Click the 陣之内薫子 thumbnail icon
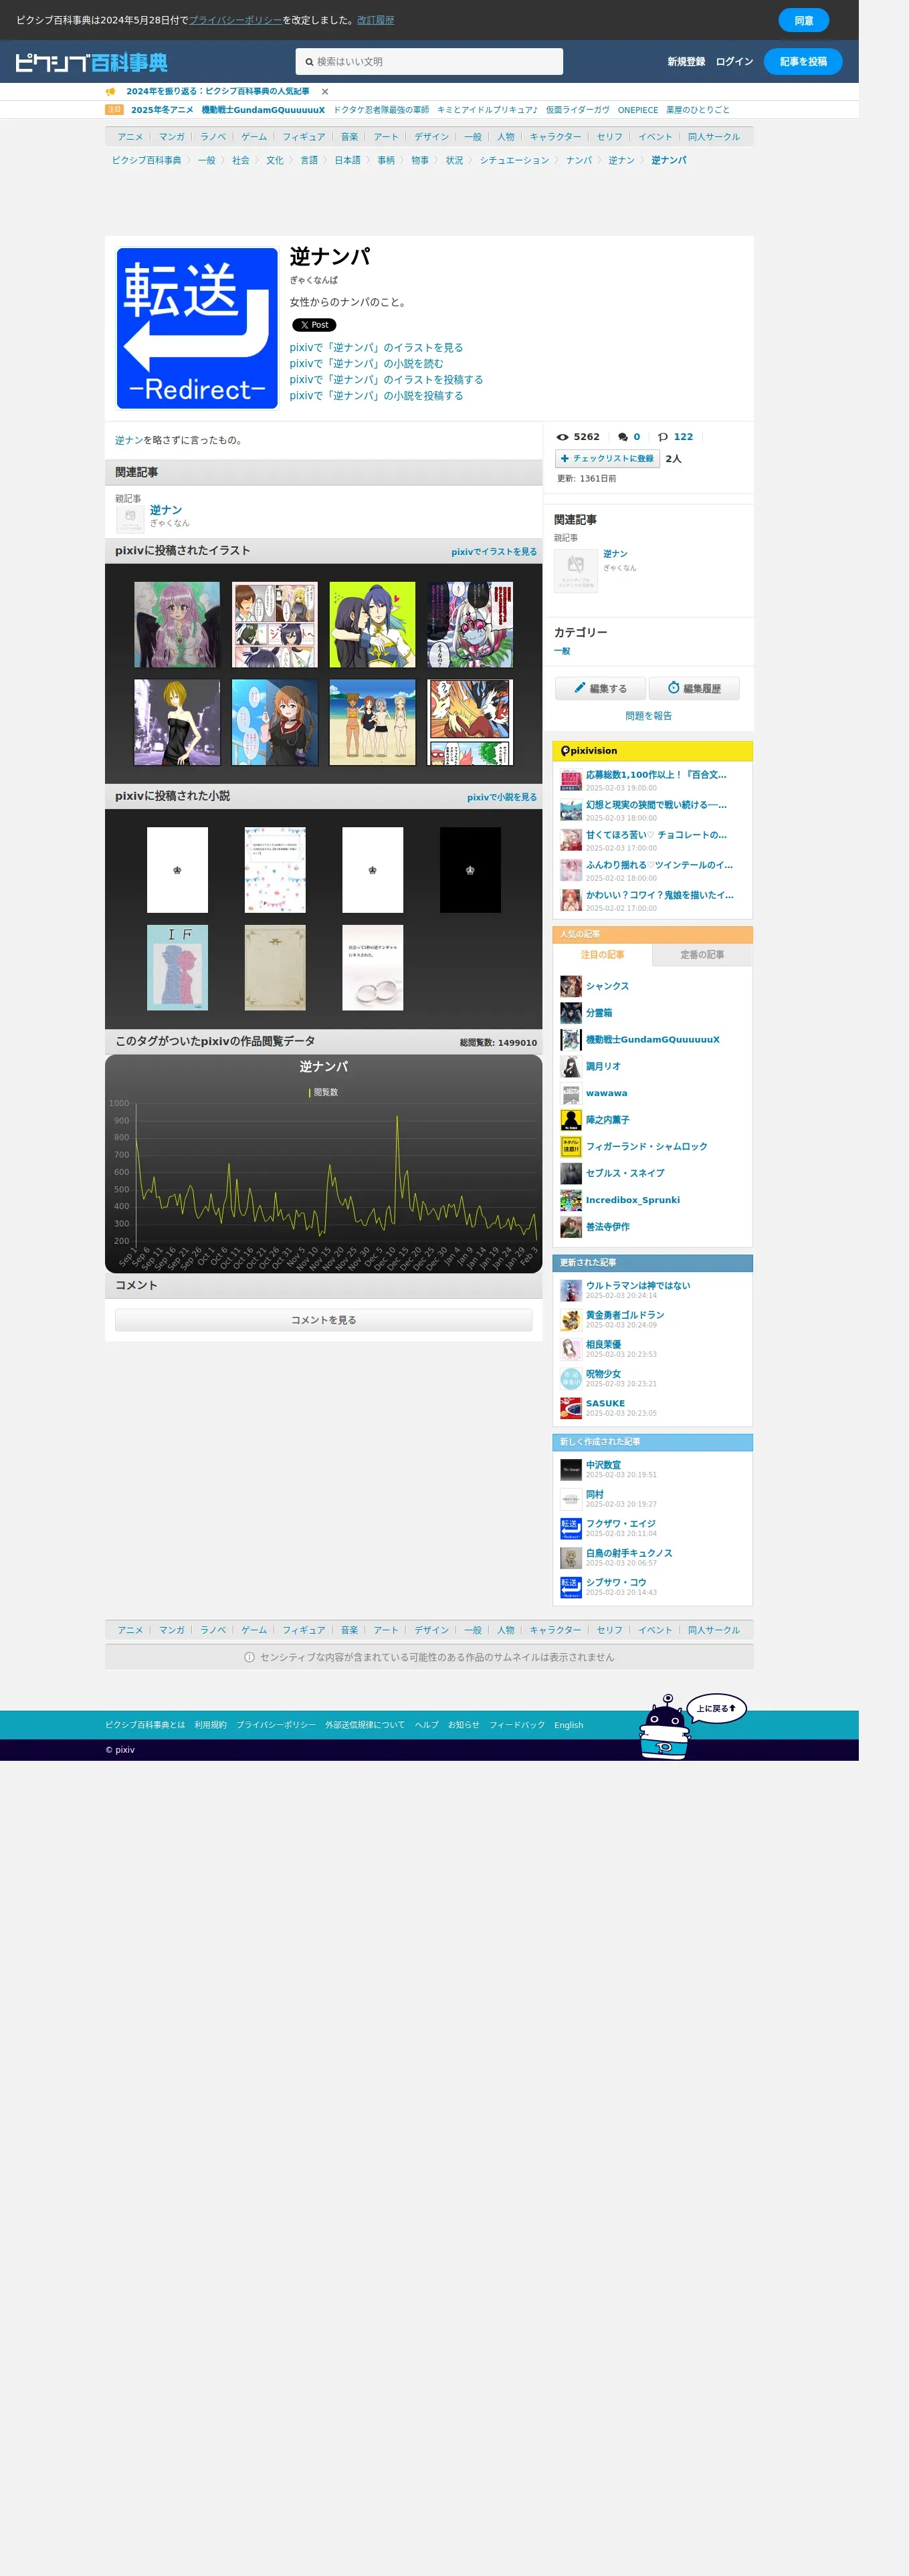This screenshot has width=909, height=2576. coord(571,1120)
